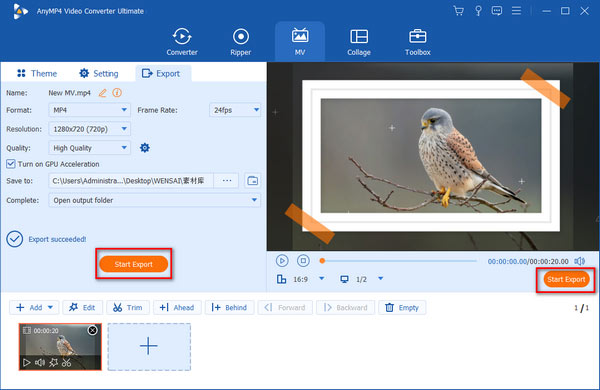Click the Empty trash button
The width and height of the screenshot is (600, 390).
tap(402, 308)
